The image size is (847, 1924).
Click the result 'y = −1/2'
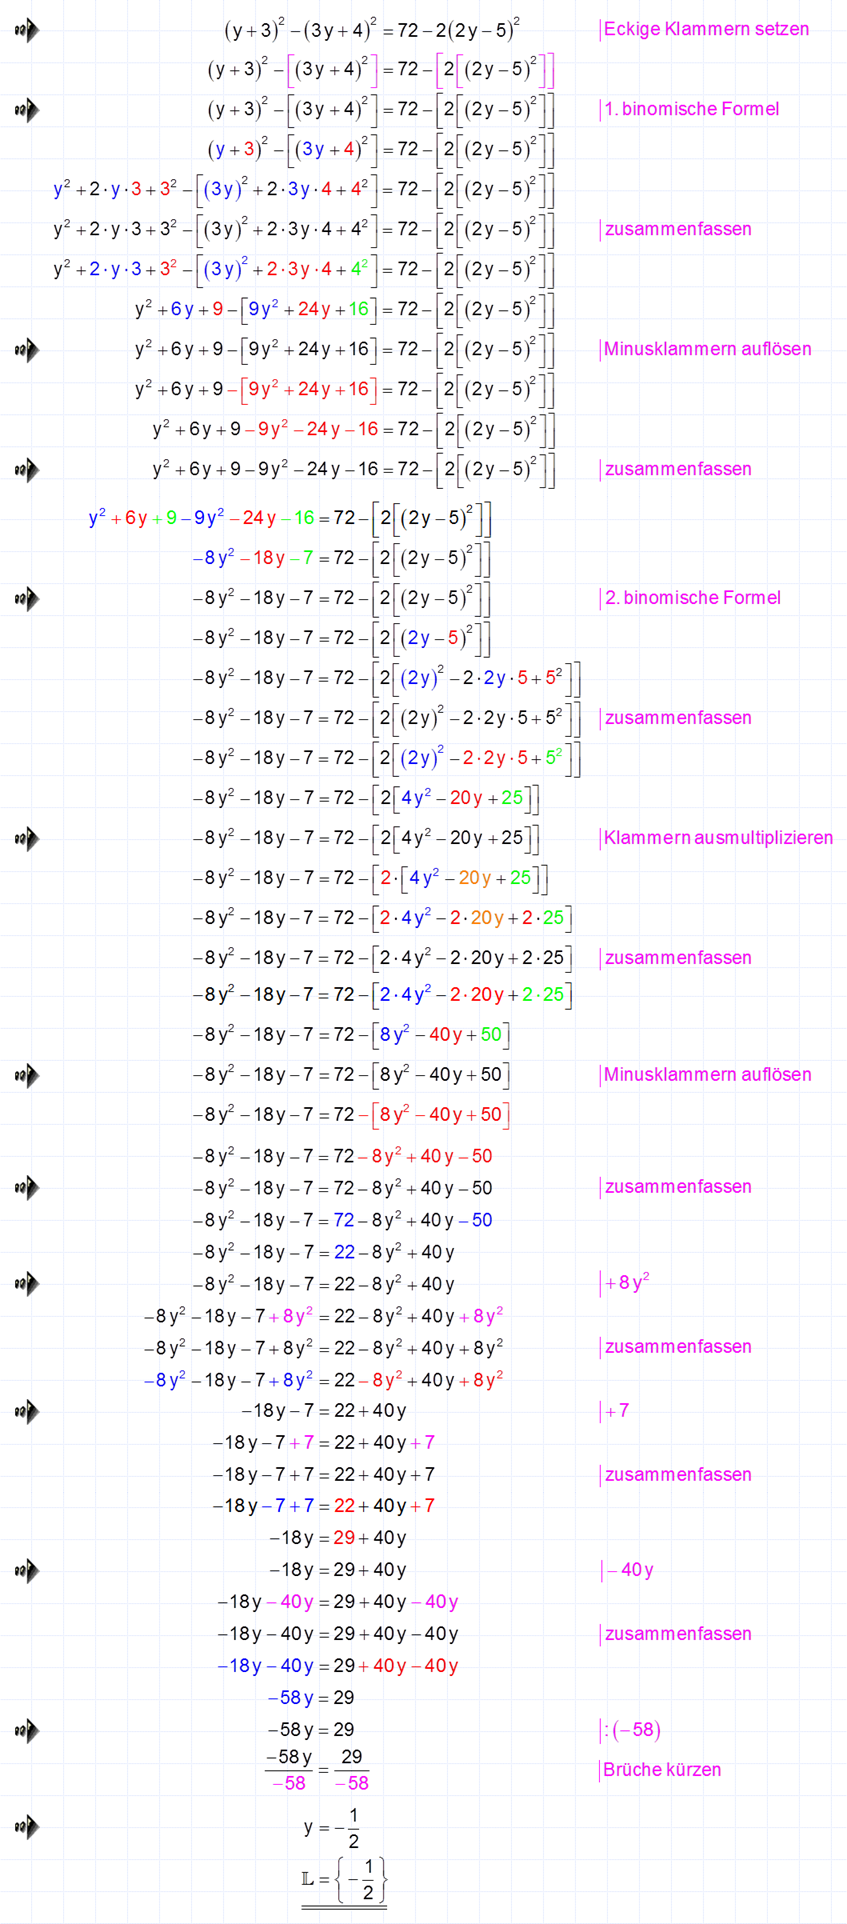[x=332, y=1828]
